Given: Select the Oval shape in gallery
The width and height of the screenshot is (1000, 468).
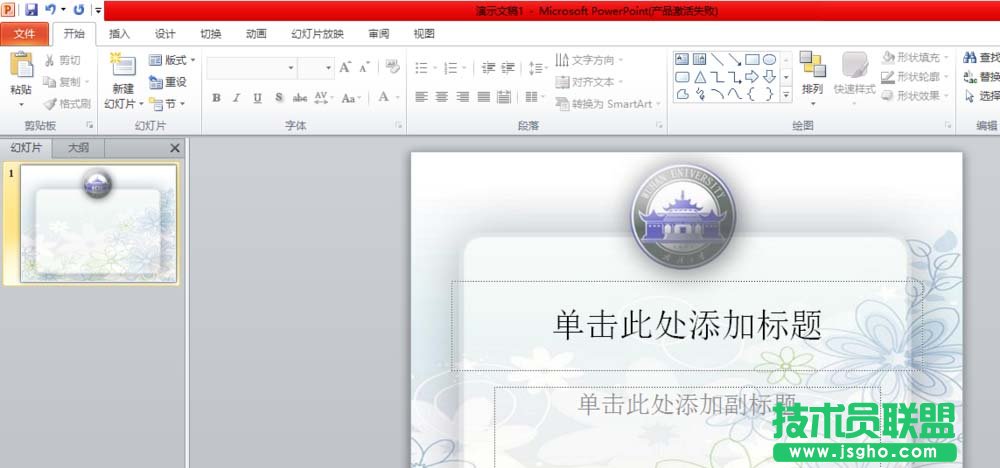Looking at the screenshot, I should (x=770, y=59).
